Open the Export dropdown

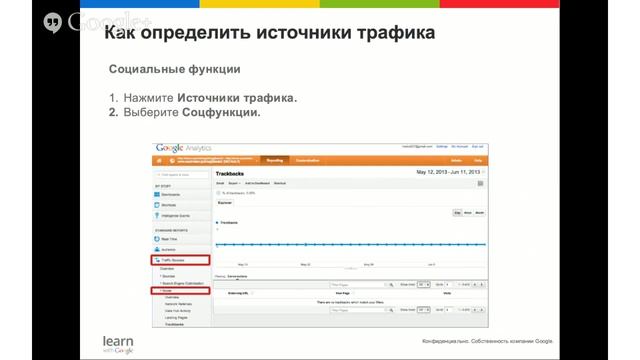234,183
